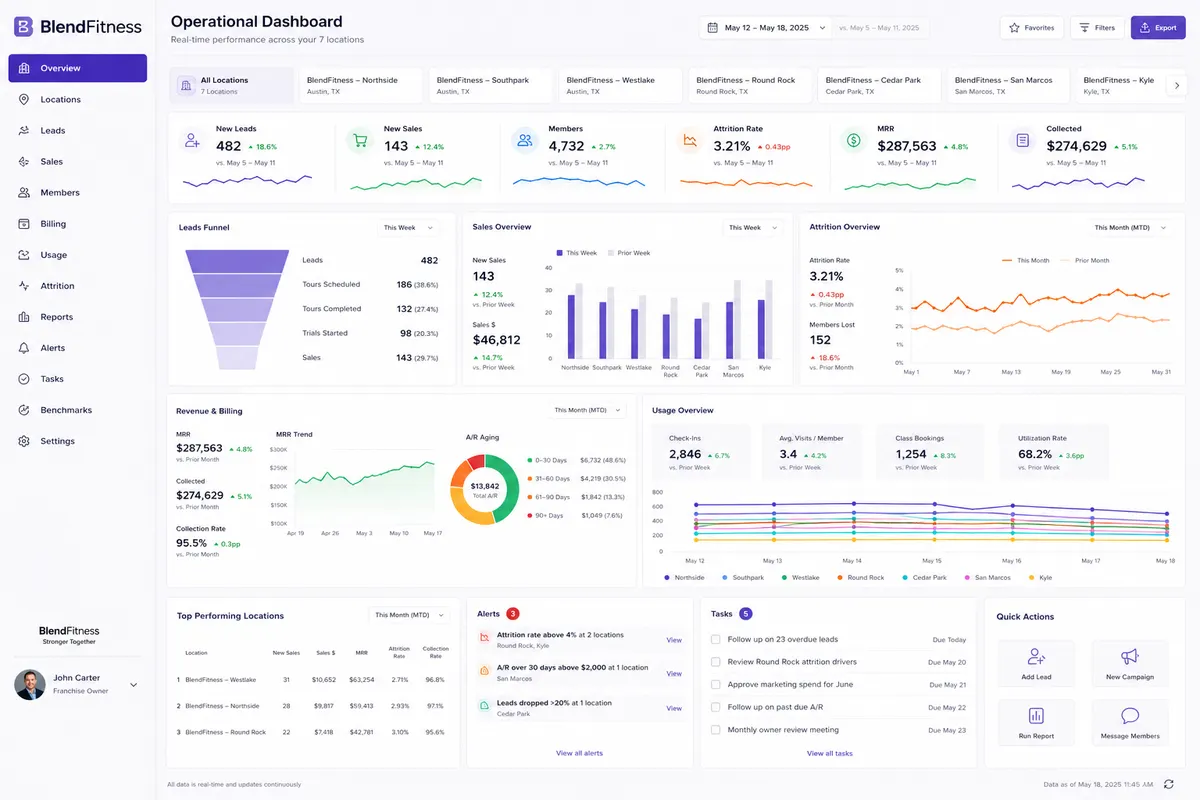The image size is (1200, 800).
Task: Select the BlendFitness – Cedar Park tab
Action: [880, 86]
